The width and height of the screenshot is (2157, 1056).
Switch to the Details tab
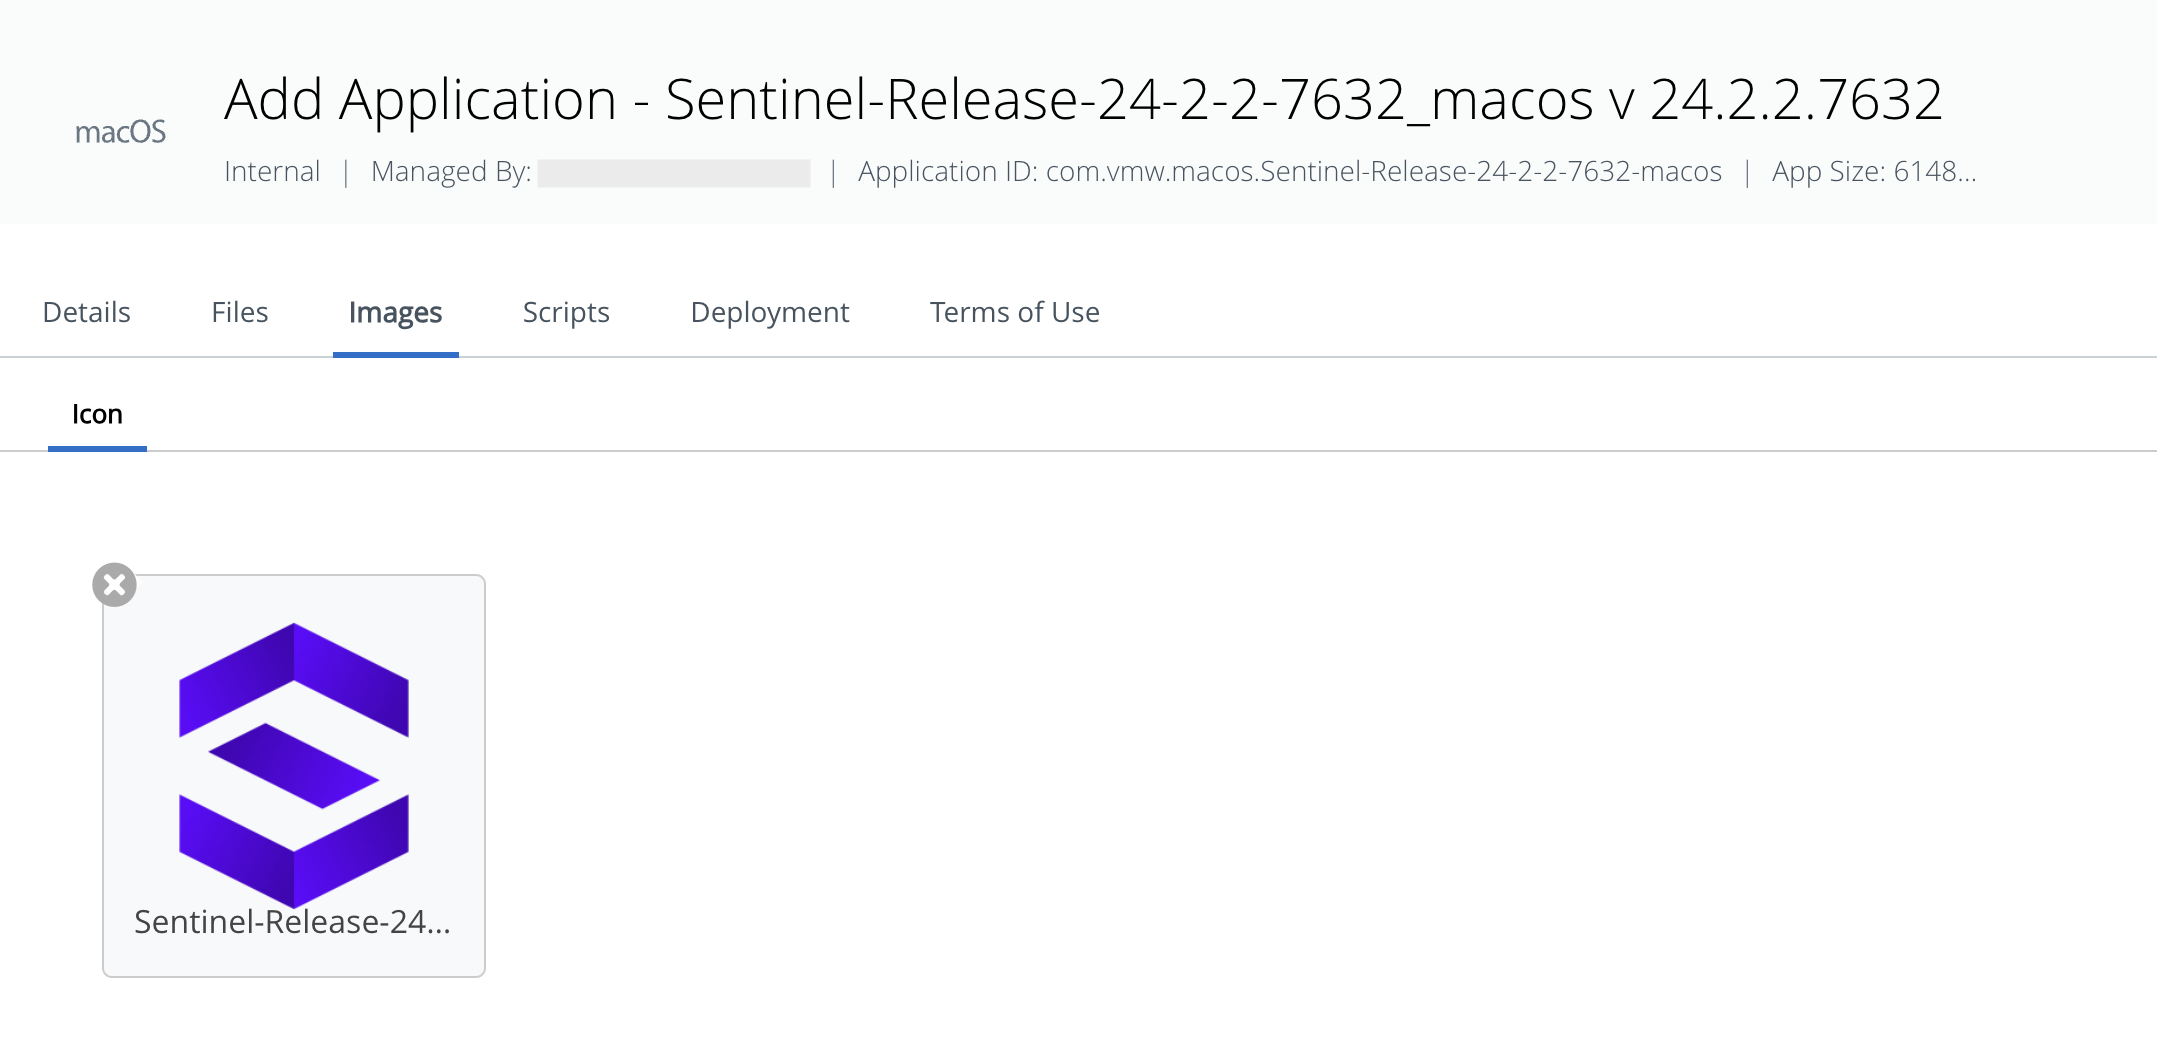click(87, 312)
